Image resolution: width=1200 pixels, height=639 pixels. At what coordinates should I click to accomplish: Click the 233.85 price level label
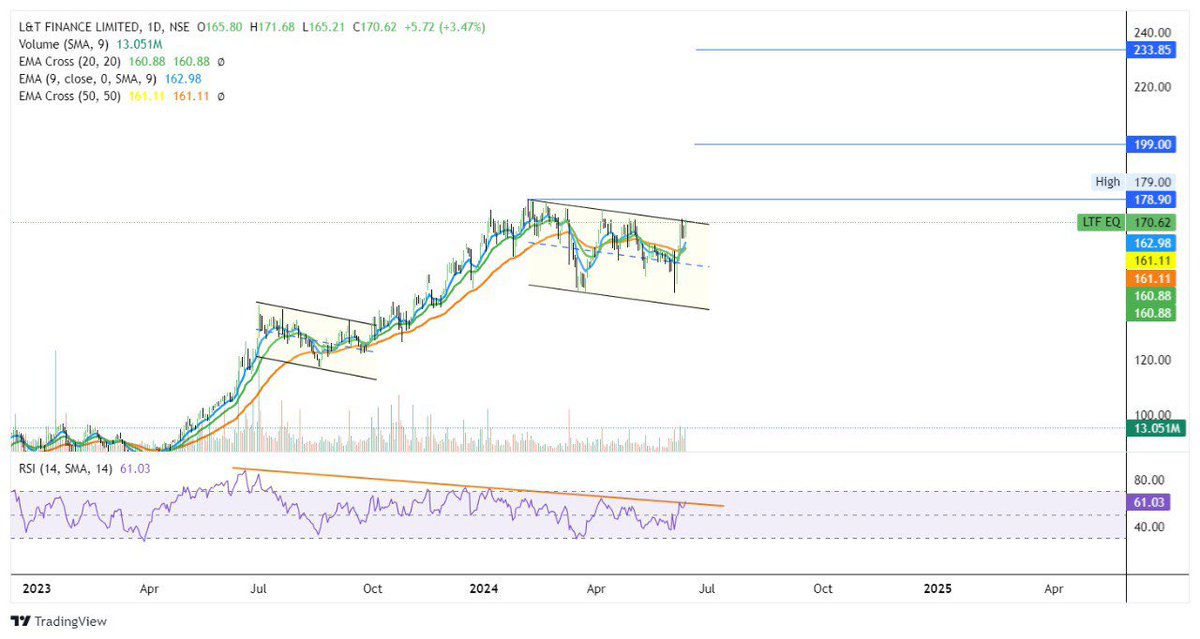pyautogui.click(x=1153, y=49)
